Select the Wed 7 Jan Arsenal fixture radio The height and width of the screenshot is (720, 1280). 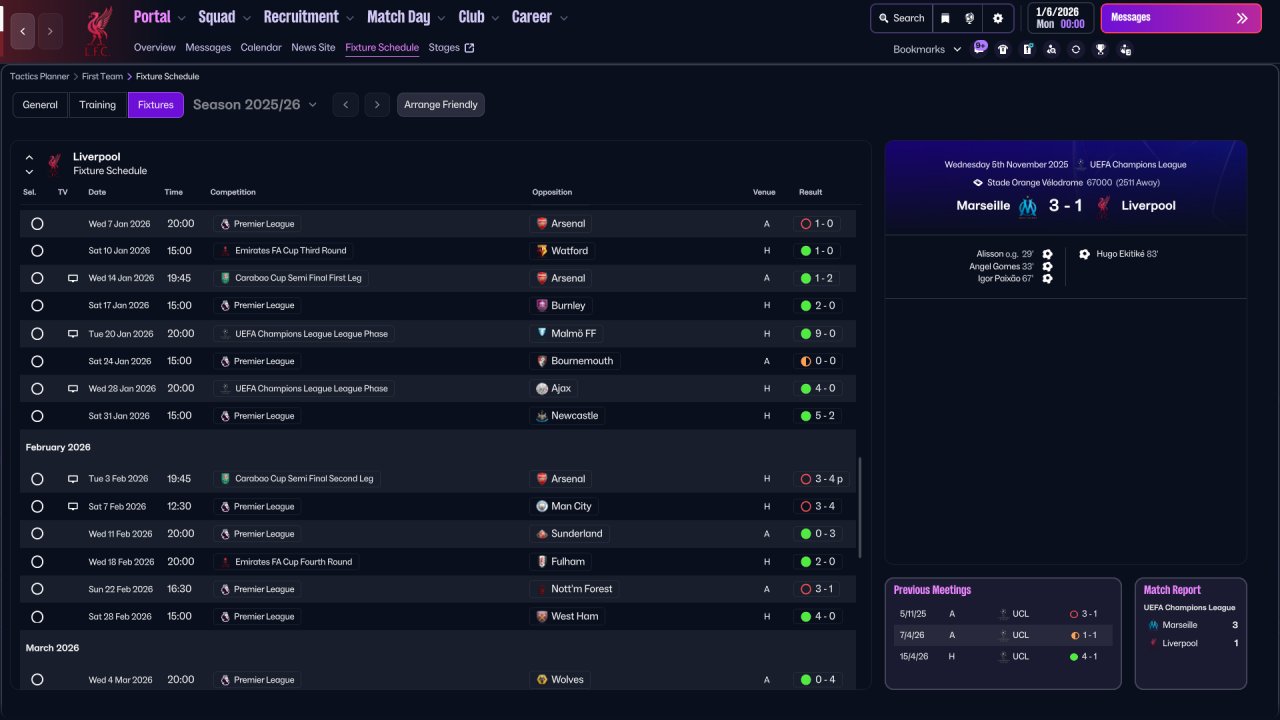(37, 224)
